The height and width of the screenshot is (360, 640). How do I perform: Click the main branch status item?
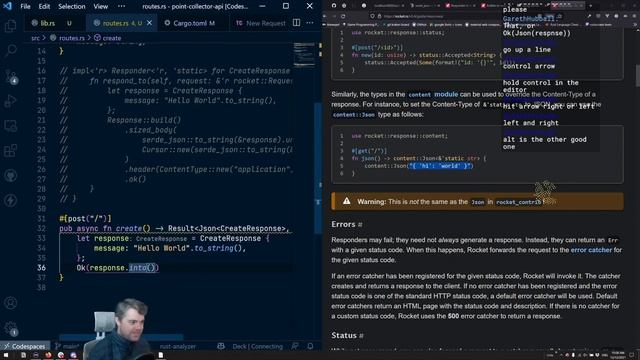pos(67,346)
